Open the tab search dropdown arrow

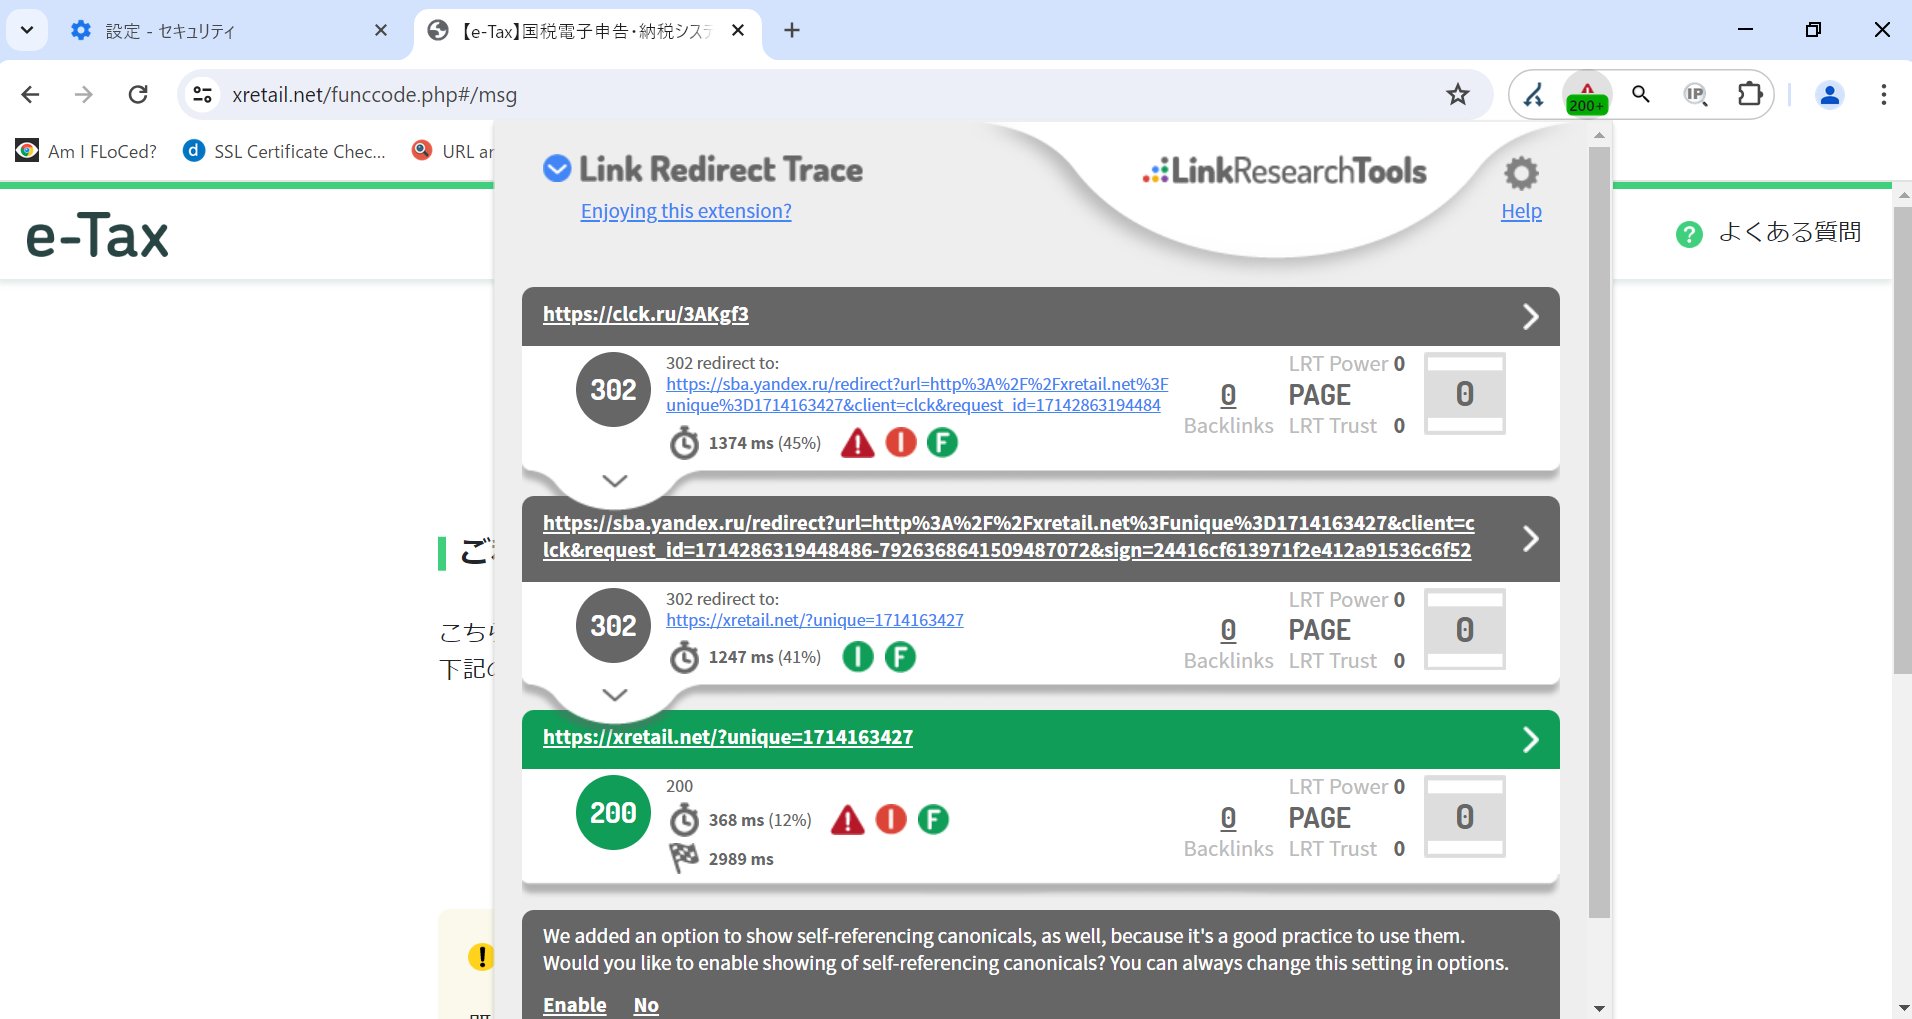click(x=27, y=30)
